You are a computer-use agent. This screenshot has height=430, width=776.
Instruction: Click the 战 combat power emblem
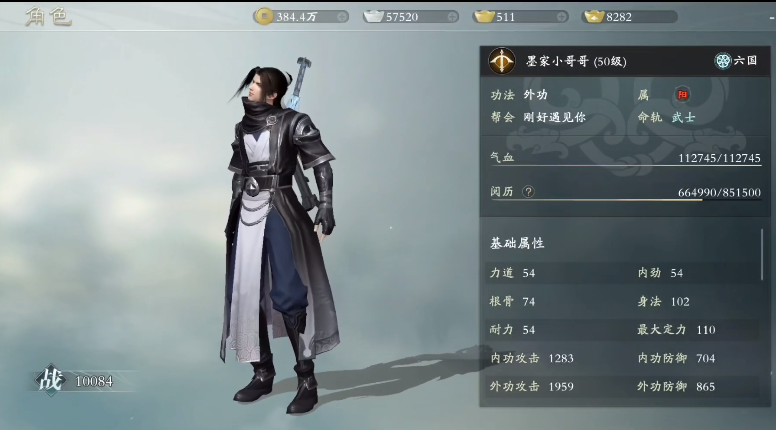pos(50,381)
